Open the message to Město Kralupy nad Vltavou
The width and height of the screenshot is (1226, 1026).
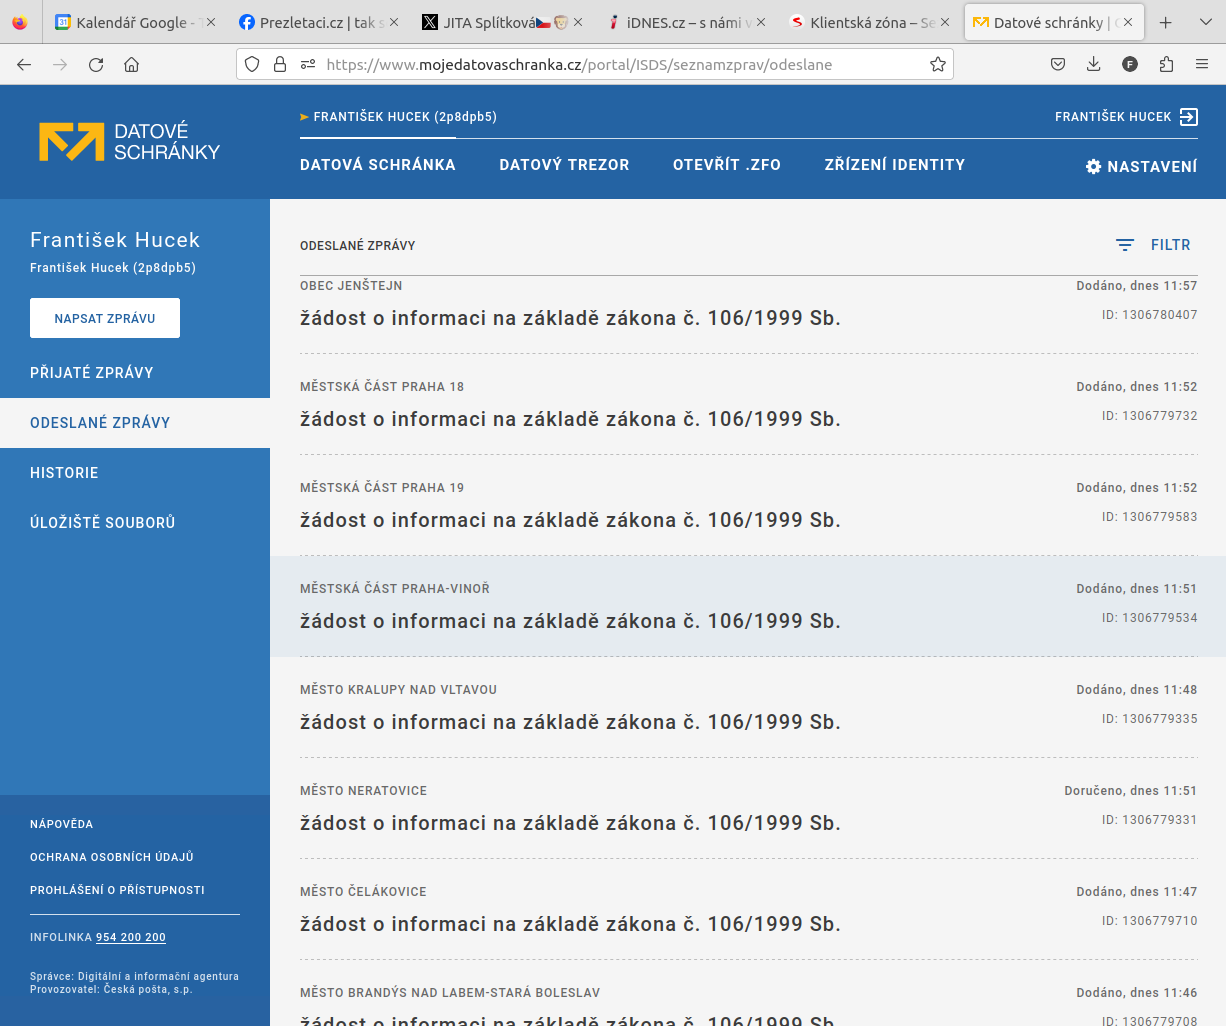[x=749, y=707]
